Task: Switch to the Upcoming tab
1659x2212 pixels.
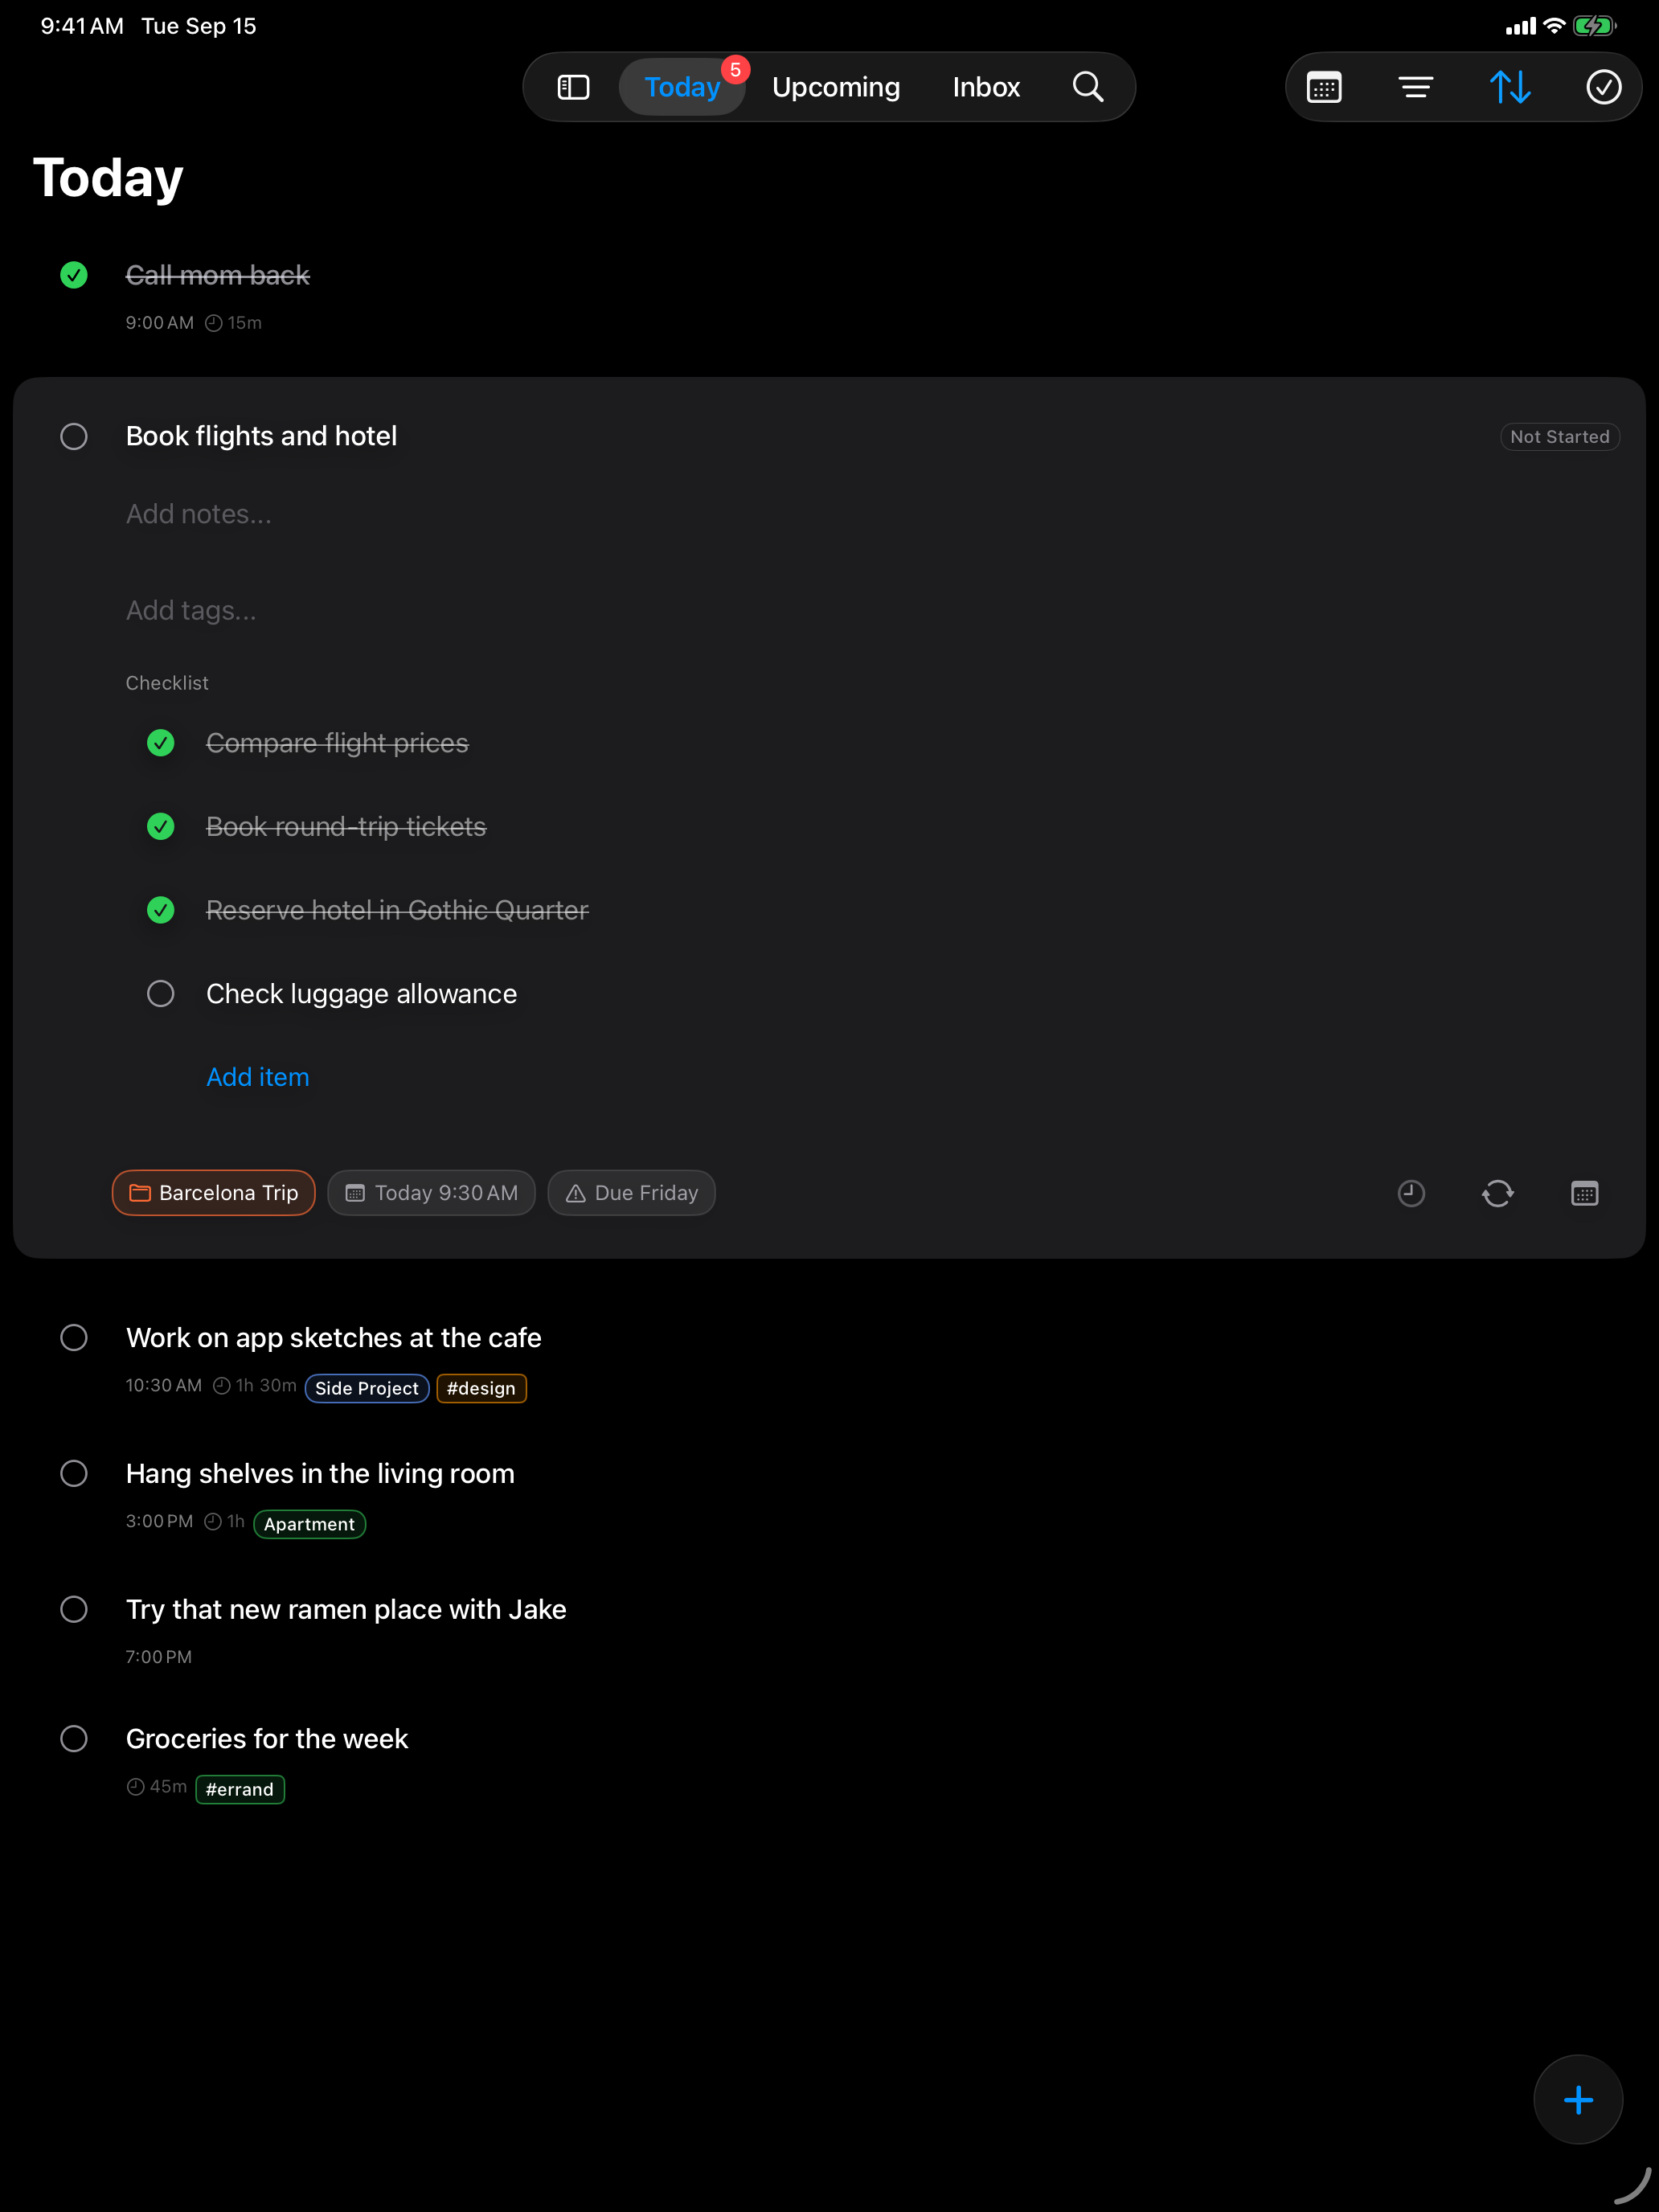Action: coord(835,87)
